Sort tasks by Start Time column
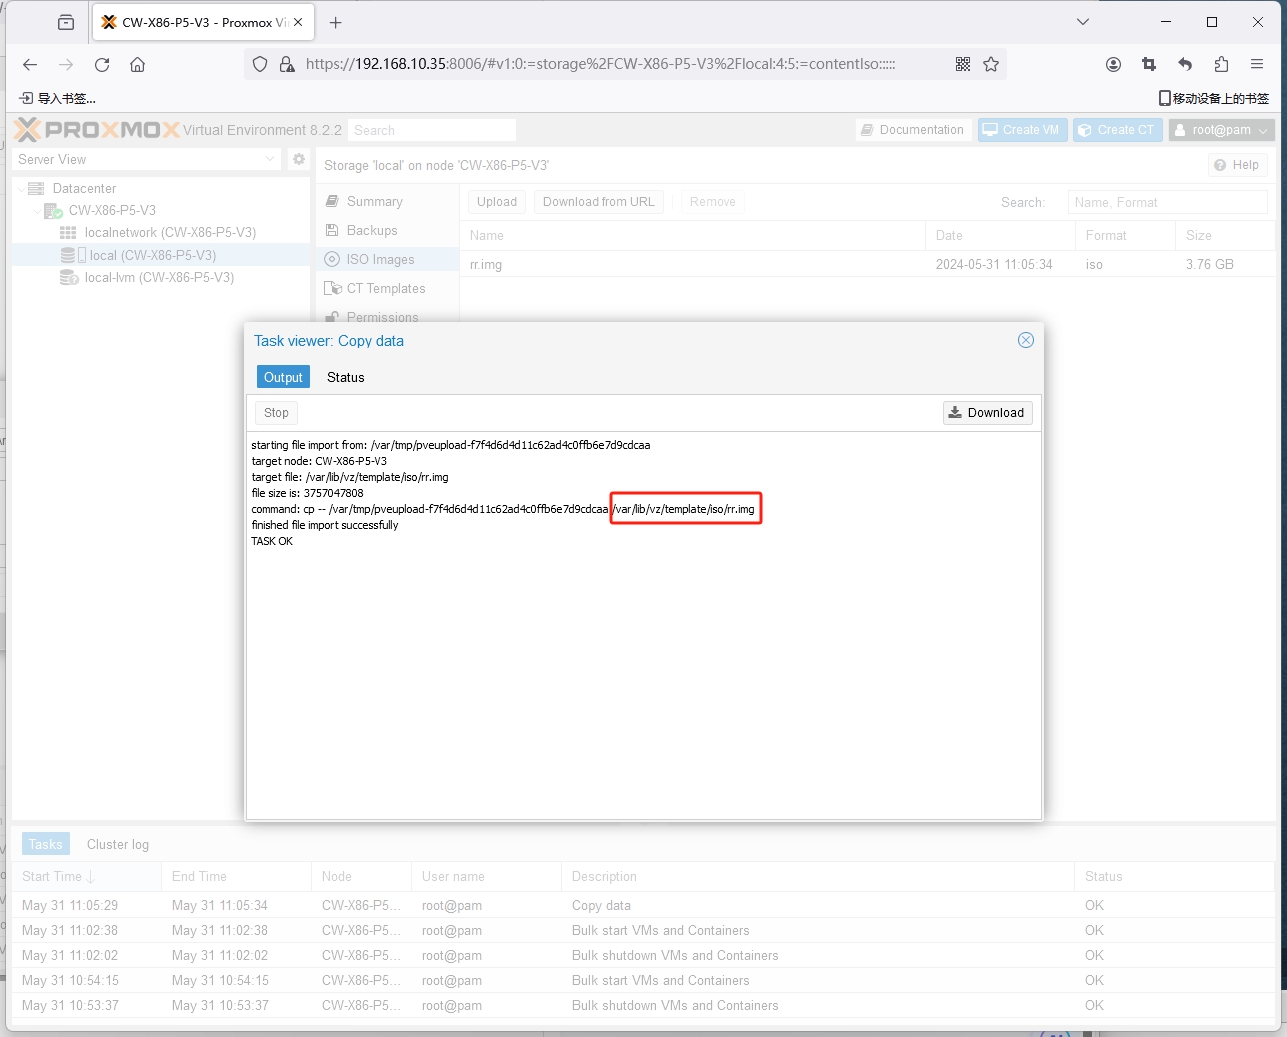 [x=86, y=877]
